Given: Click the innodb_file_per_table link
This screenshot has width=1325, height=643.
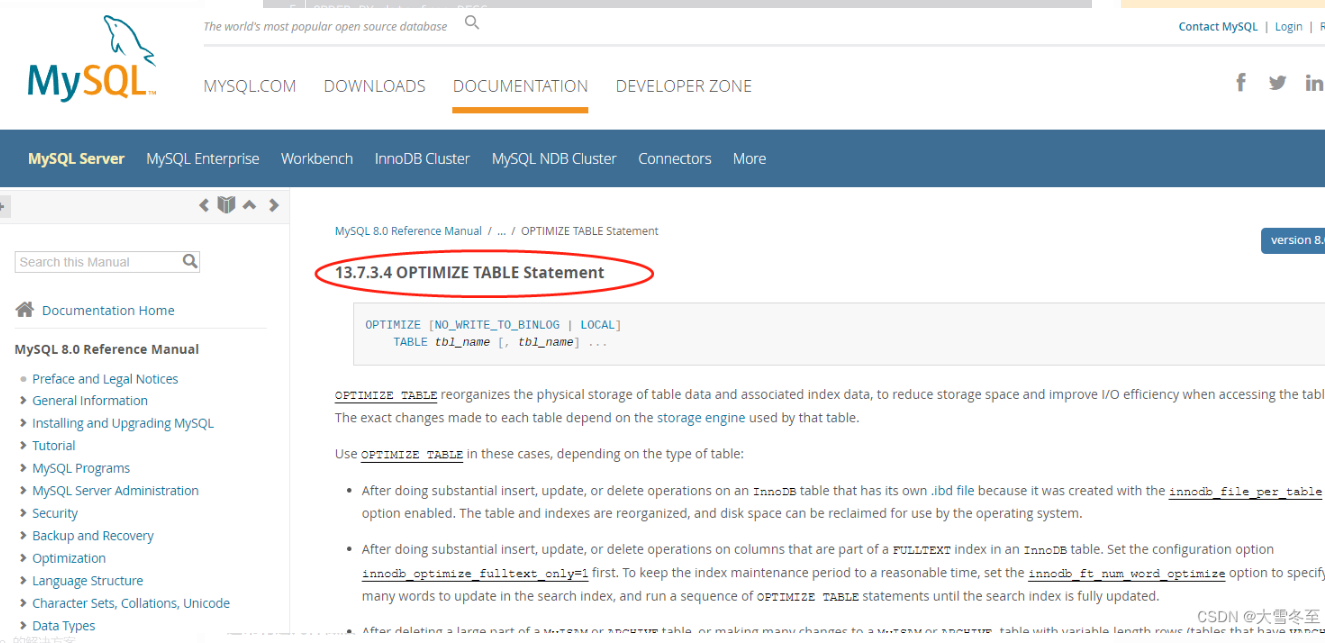Looking at the screenshot, I should pos(1244,490).
